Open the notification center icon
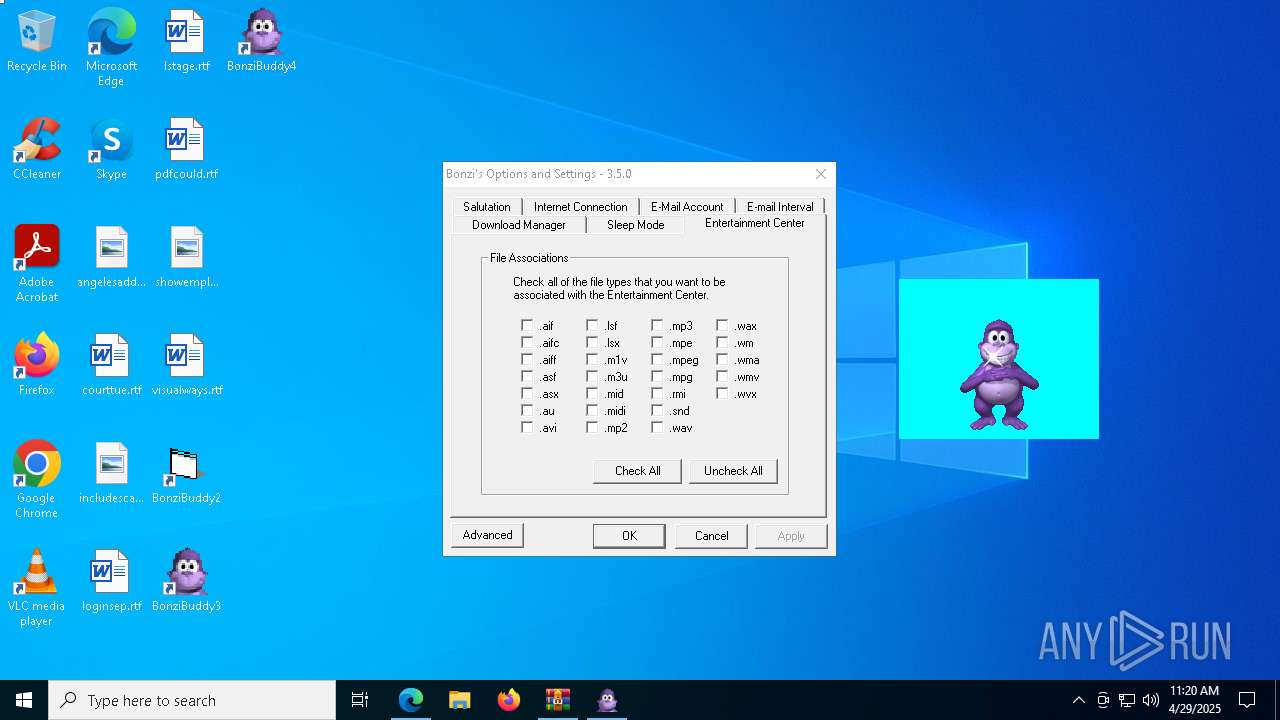The image size is (1280, 720). 1248,700
